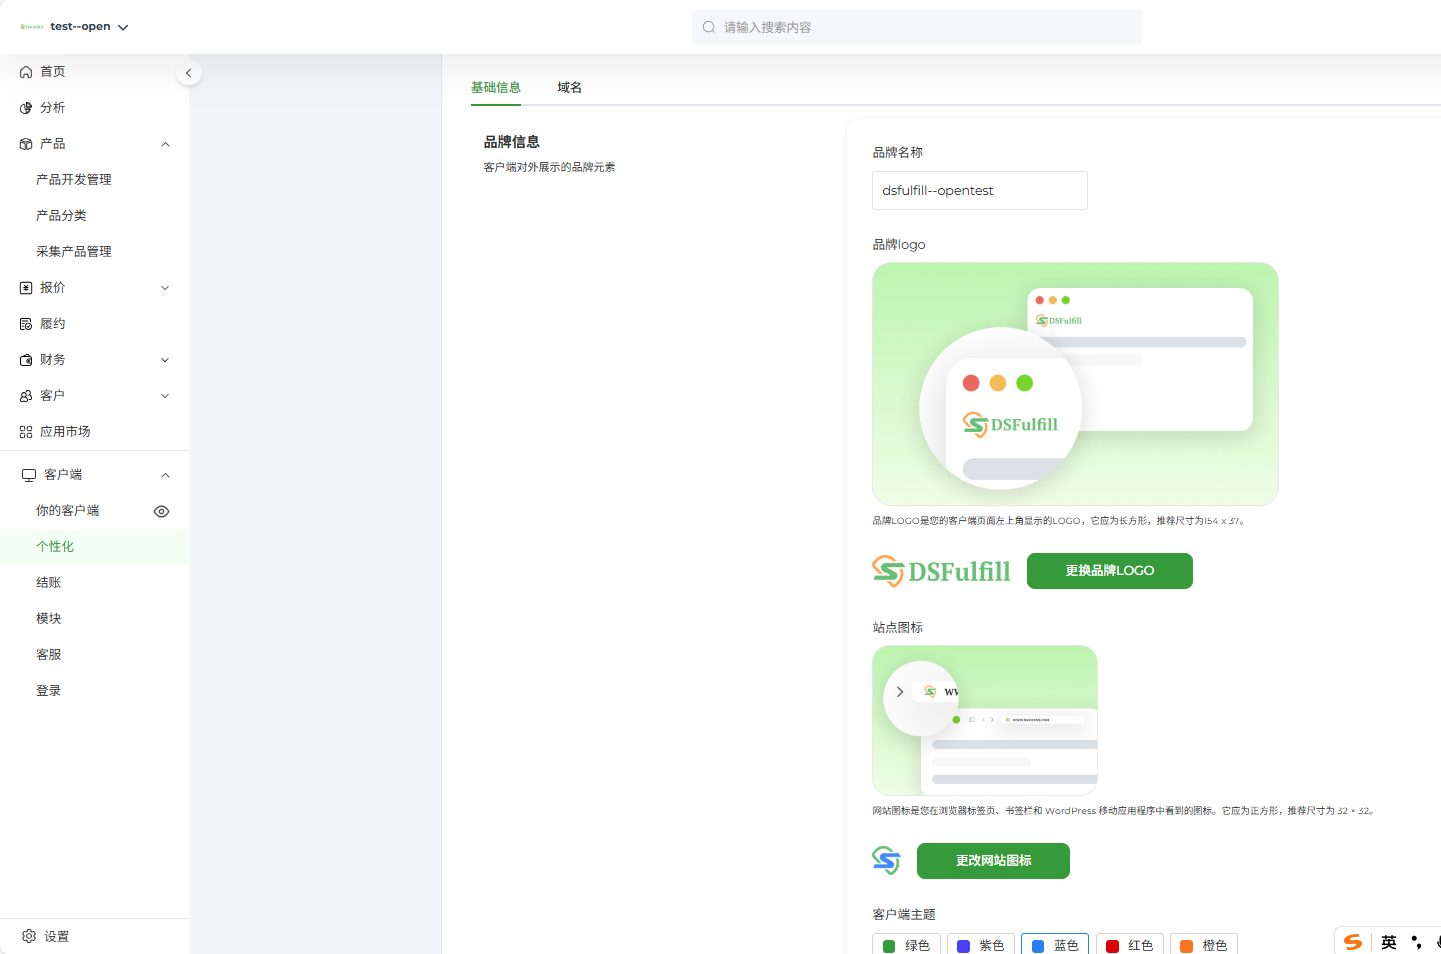Toggle the eye icon next to 你的客户端

[161, 511]
